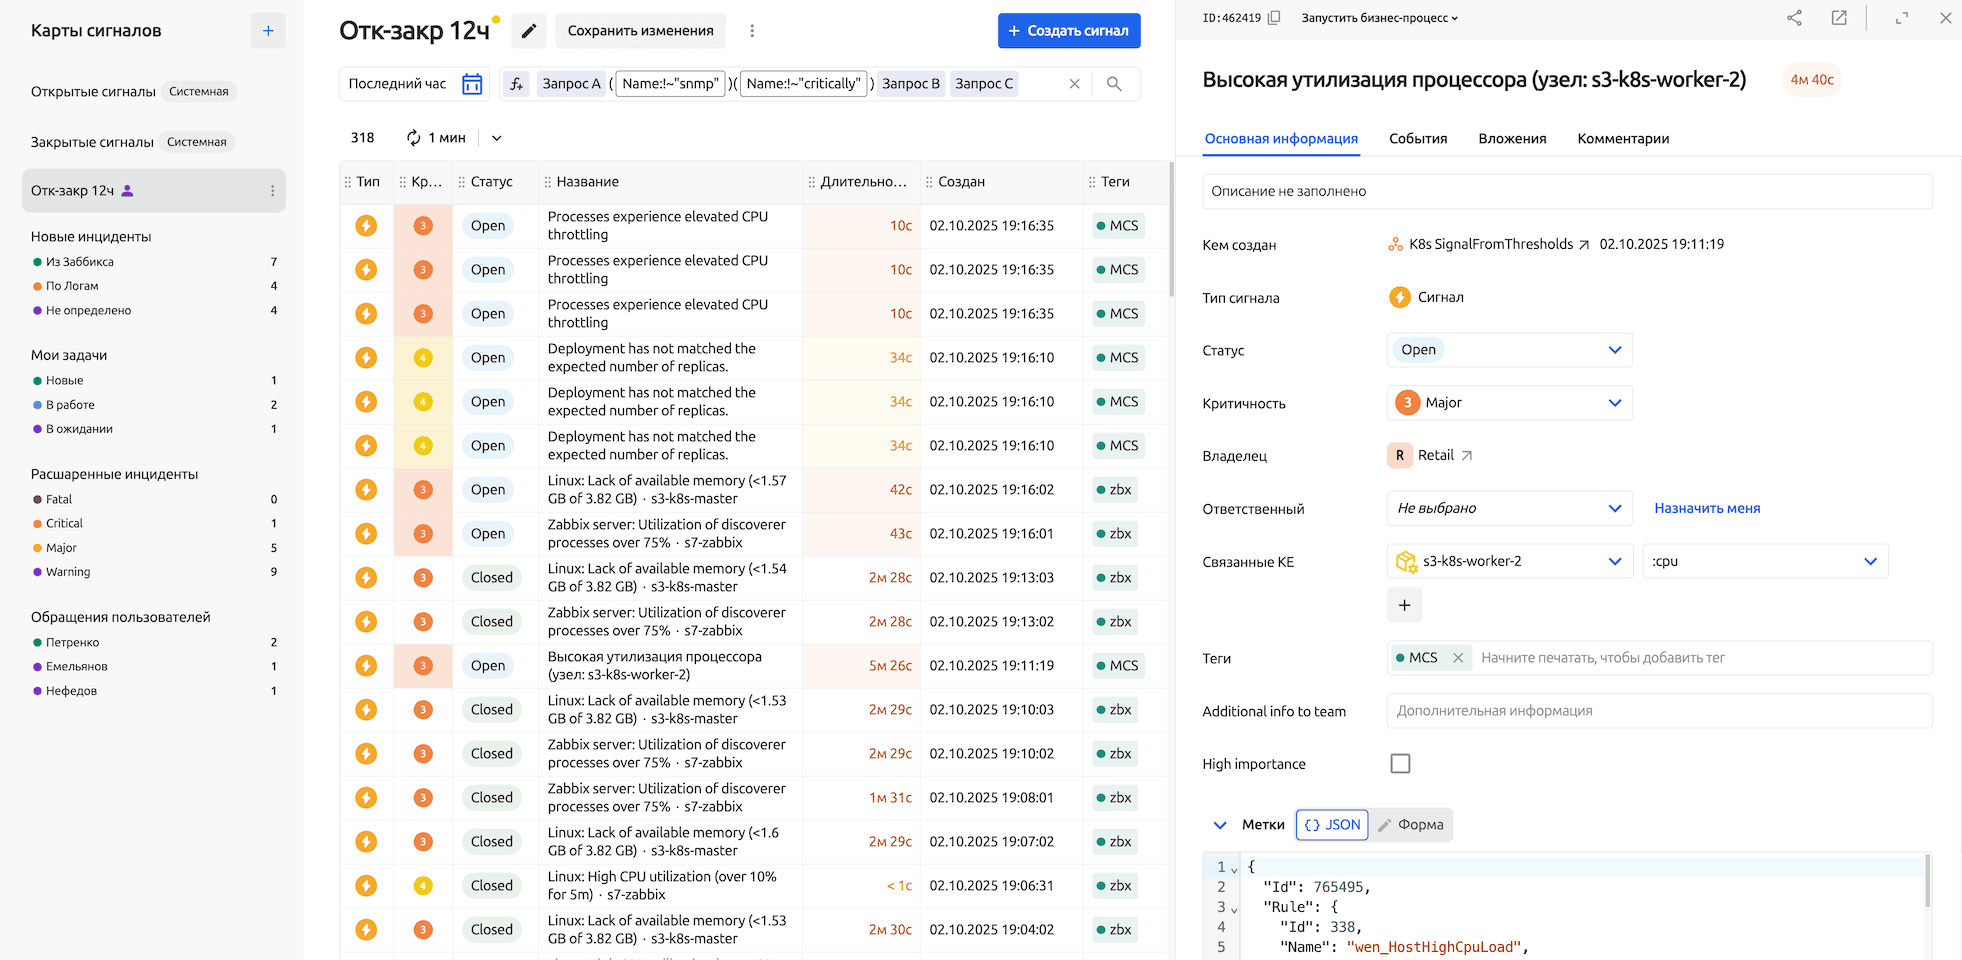Remove the MCS tag from Теги
The width and height of the screenshot is (1962, 960).
(1458, 658)
